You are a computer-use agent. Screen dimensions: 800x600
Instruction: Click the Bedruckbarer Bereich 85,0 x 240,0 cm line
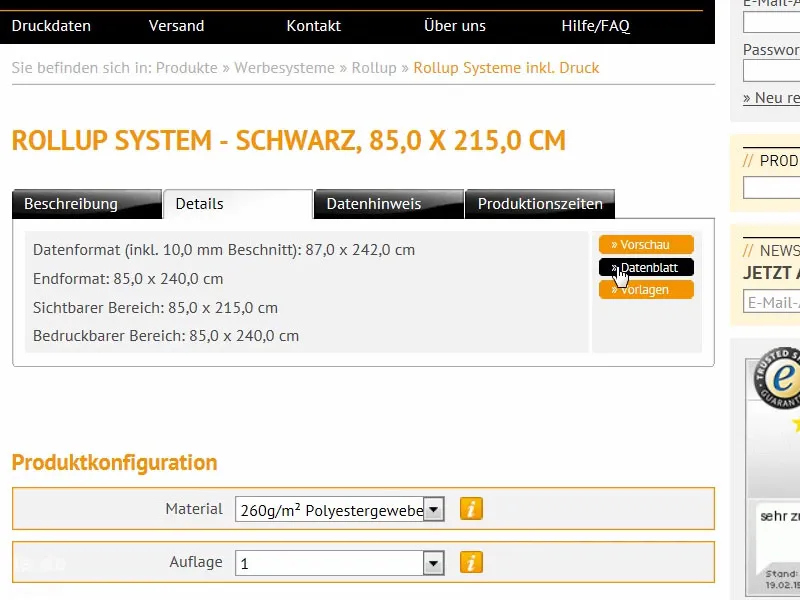pos(166,336)
